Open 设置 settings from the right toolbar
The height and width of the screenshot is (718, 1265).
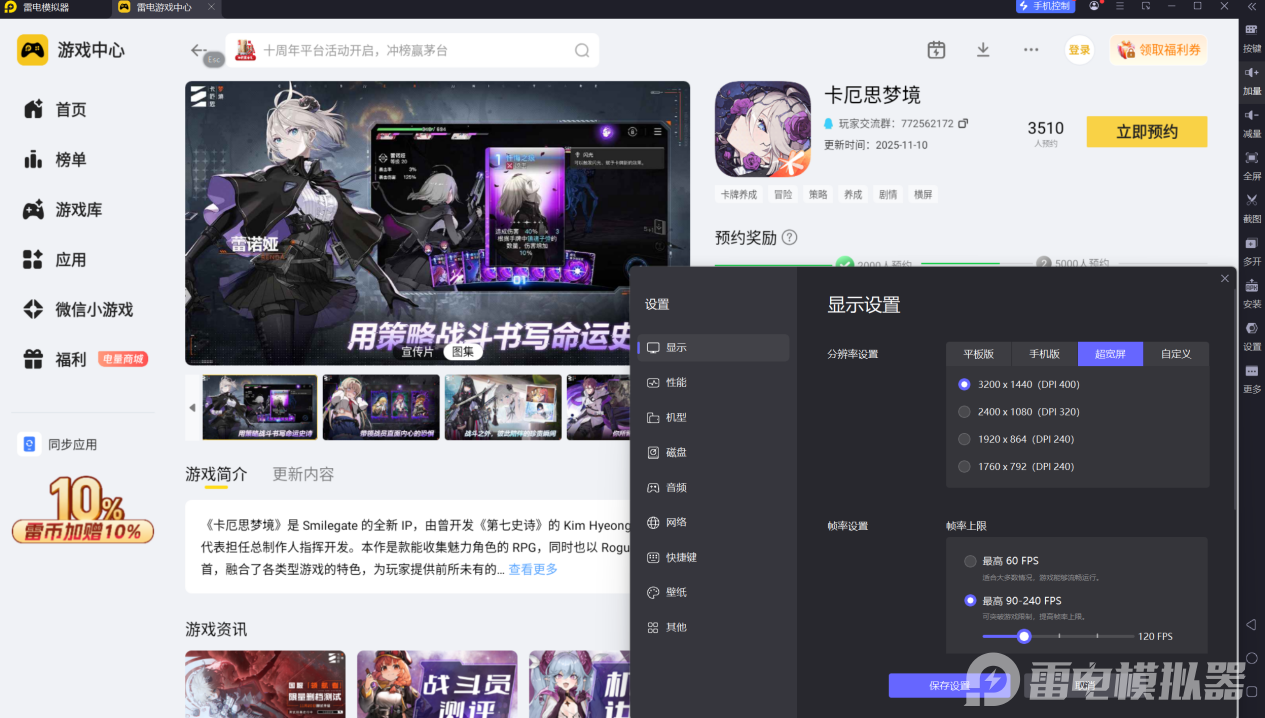click(1251, 336)
